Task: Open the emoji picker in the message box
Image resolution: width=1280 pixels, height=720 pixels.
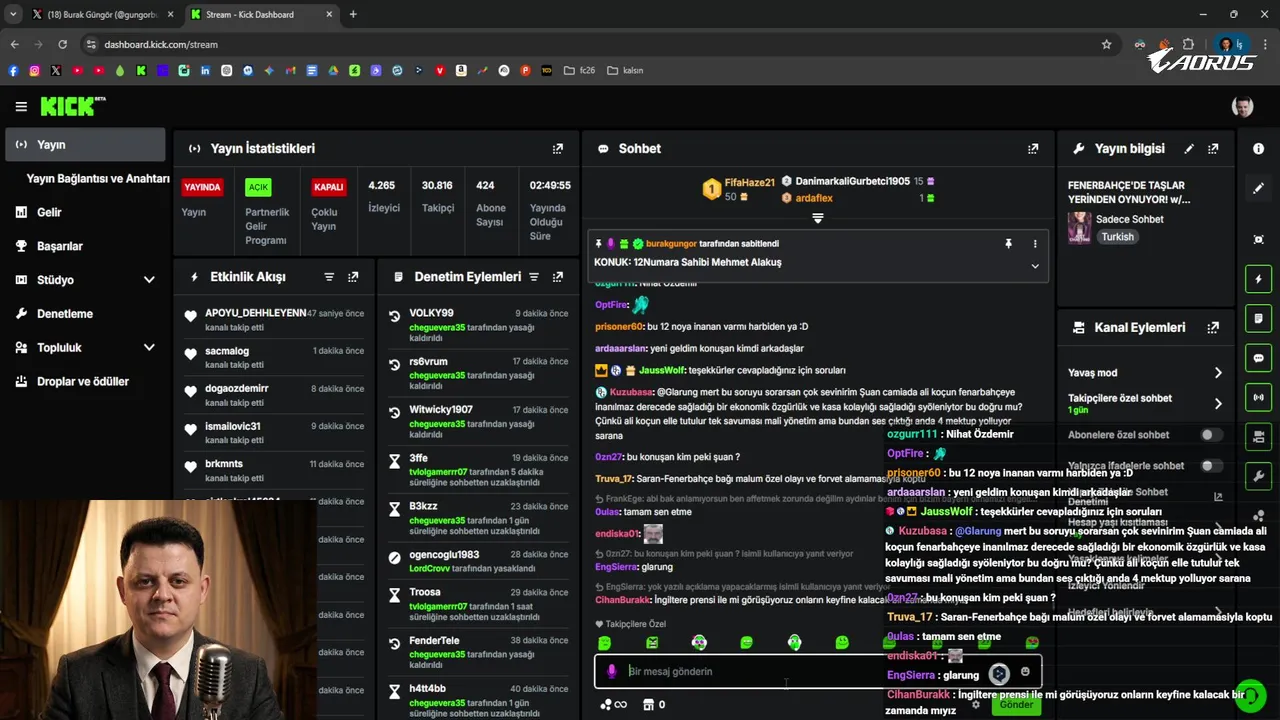Action: (x=1025, y=672)
